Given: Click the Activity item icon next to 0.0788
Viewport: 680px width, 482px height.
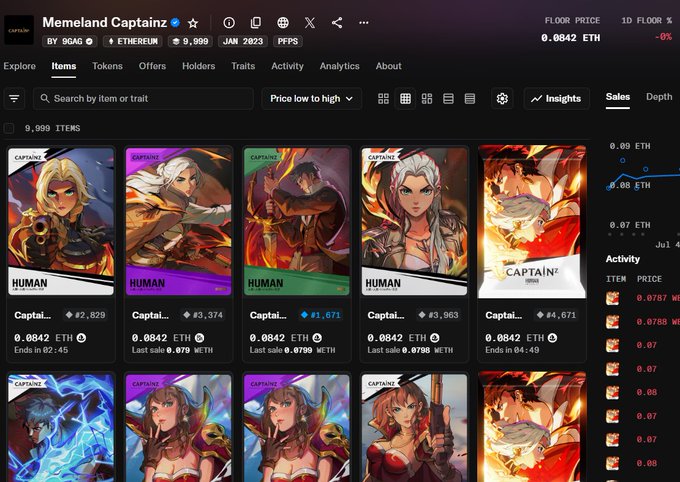Looking at the screenshot, I should 612,321.
